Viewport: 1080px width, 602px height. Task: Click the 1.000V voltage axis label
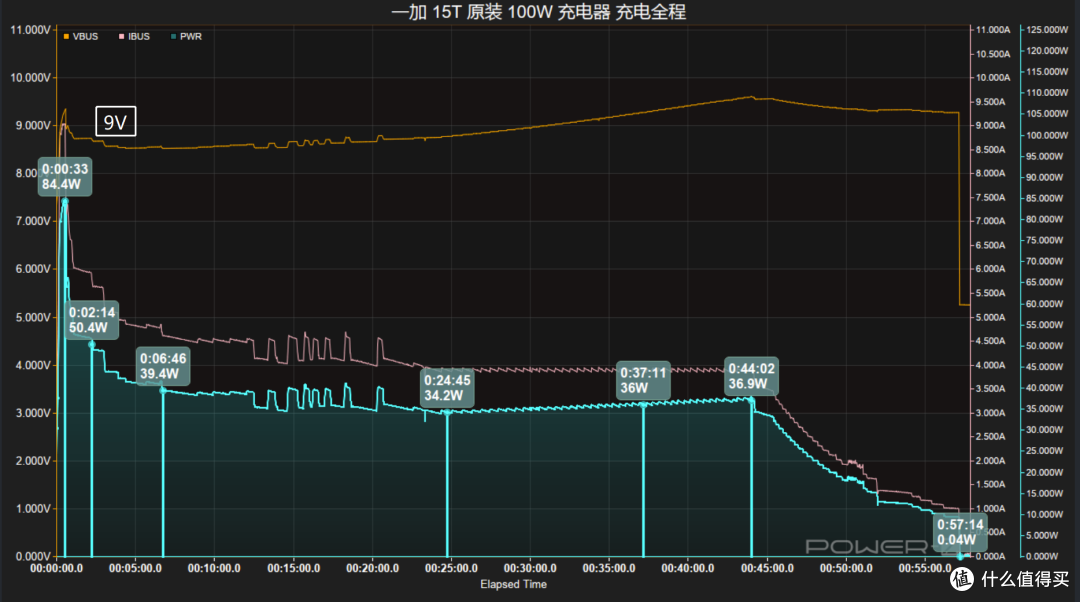coord(33,508)
